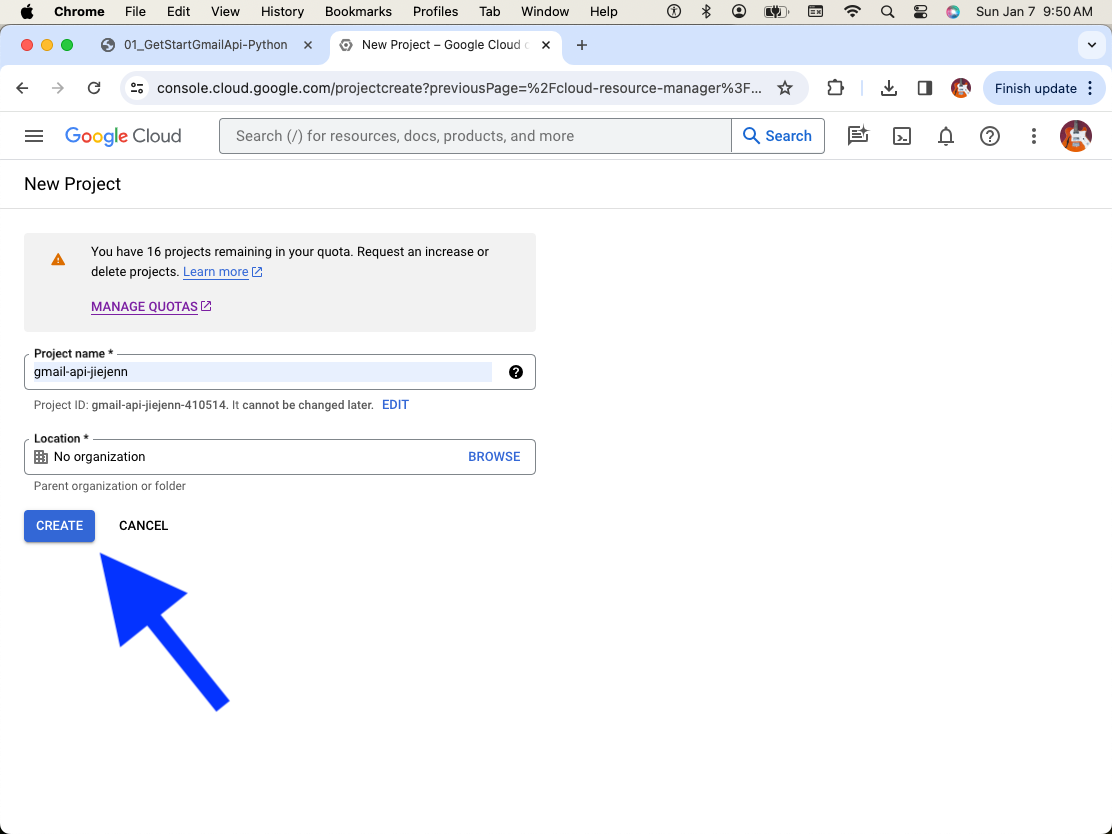Open the notifications bell
Screen dimensions: 1112x834
pos(945,135)
